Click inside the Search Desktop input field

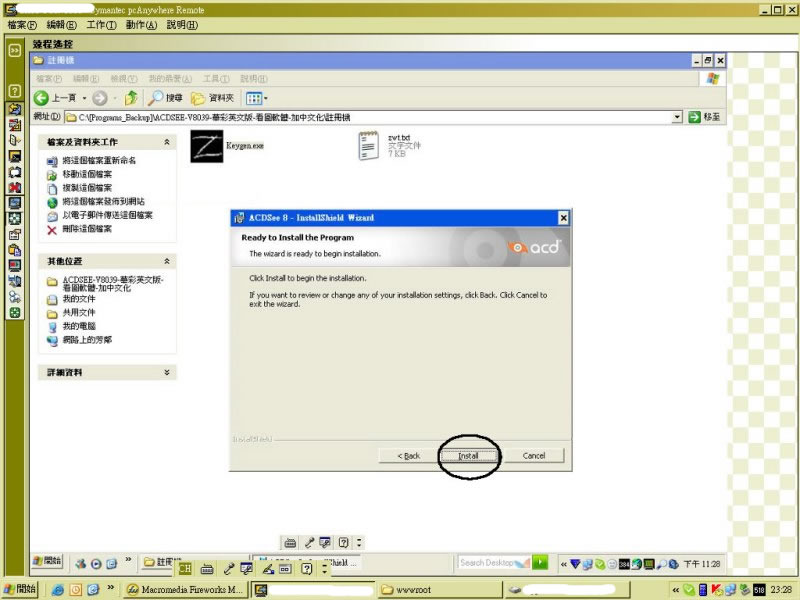point(490,563)
